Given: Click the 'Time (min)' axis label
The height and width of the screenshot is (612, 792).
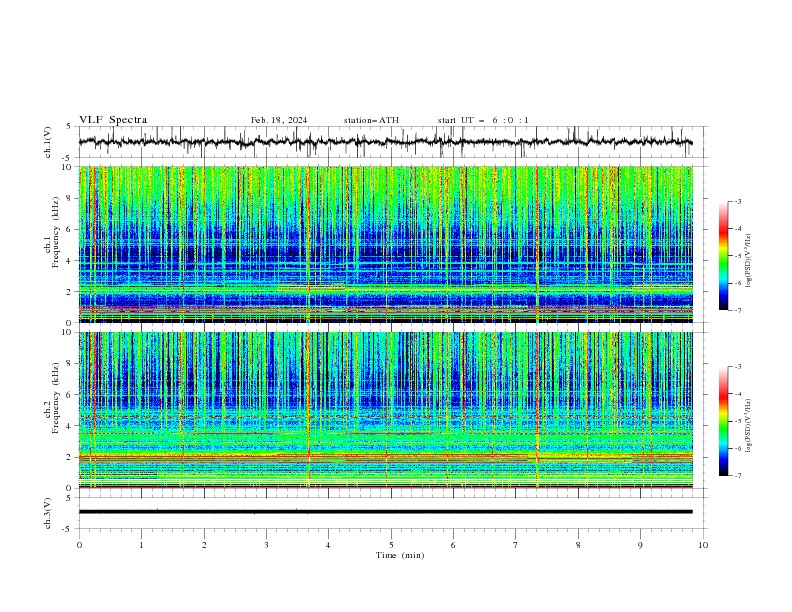Looking at the screenshot, I should [400, 555].
